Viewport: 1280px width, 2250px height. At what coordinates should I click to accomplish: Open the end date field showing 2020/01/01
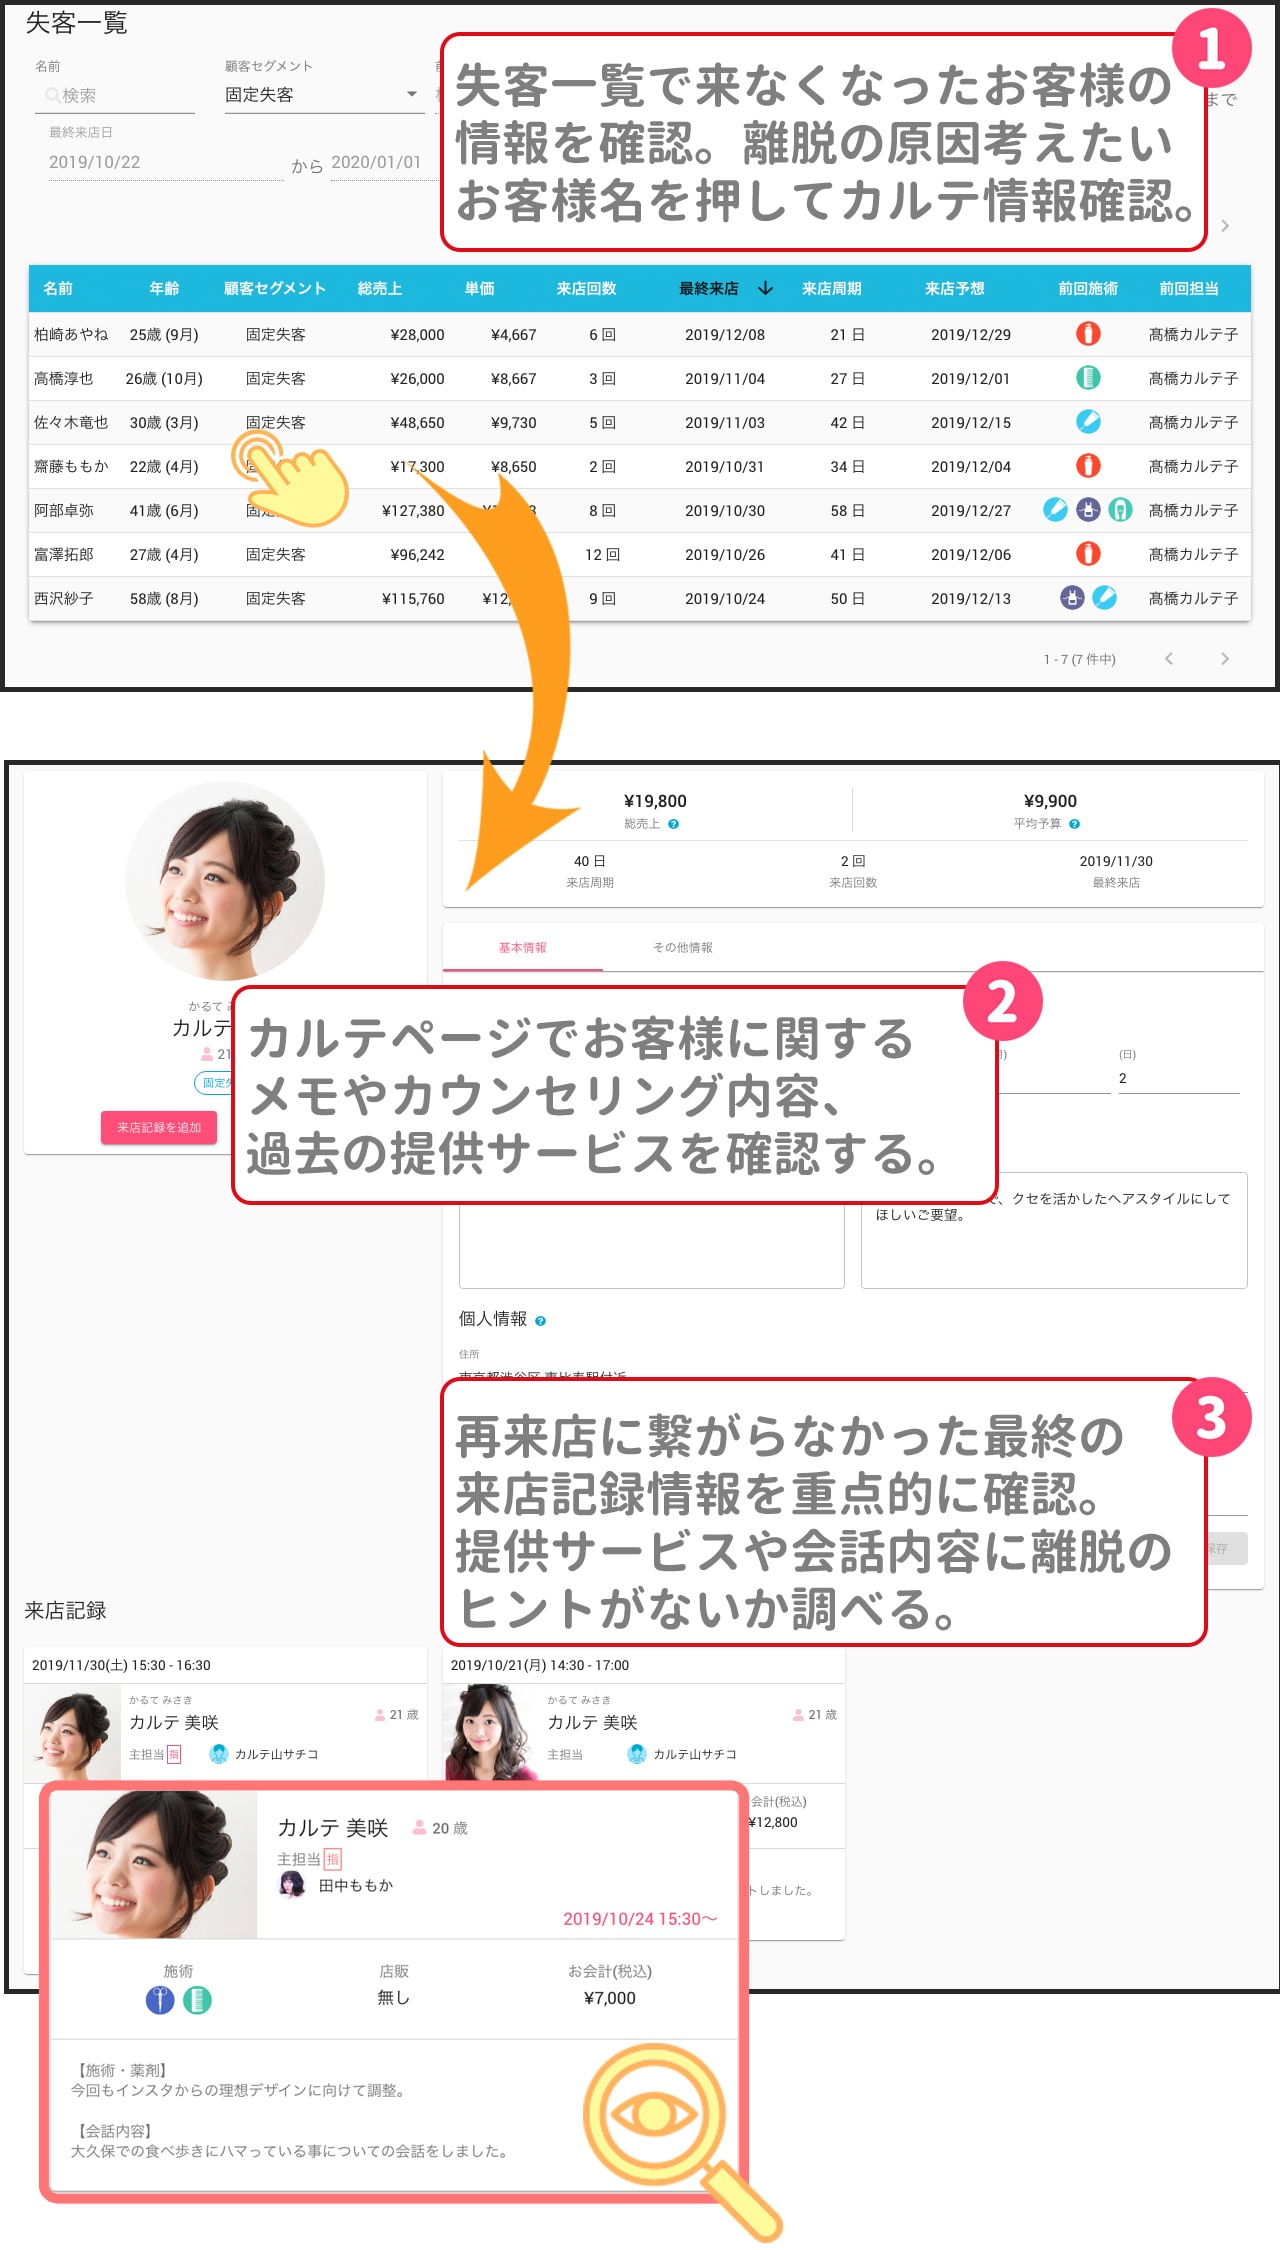[376, 162]
